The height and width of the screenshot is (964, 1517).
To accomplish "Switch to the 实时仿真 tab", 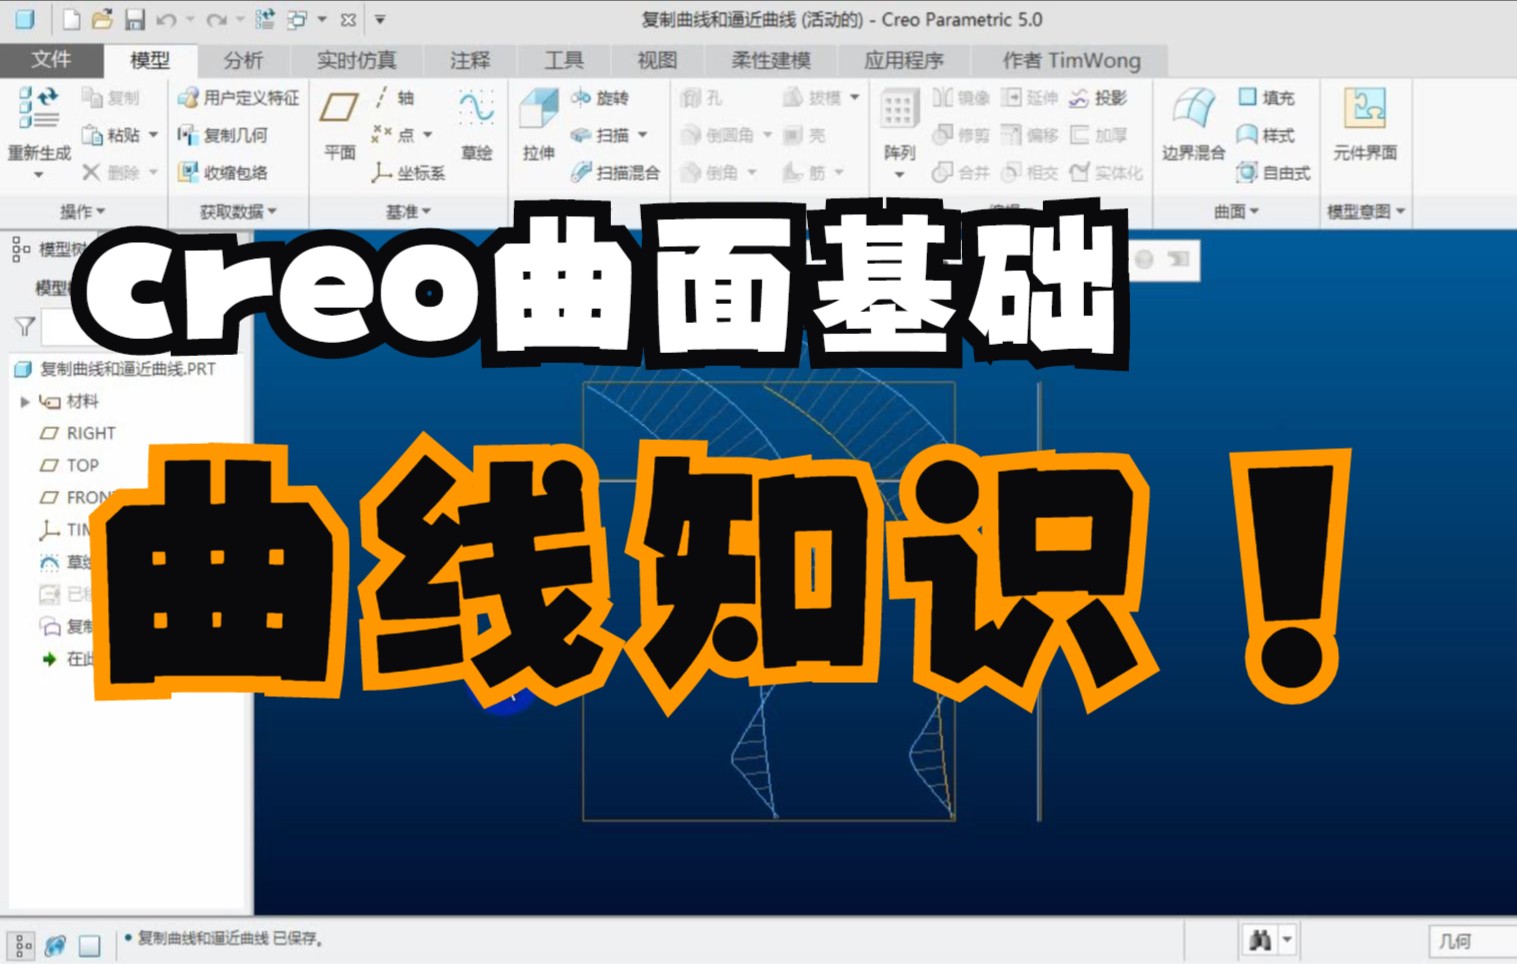I will [x=356, y=60].
